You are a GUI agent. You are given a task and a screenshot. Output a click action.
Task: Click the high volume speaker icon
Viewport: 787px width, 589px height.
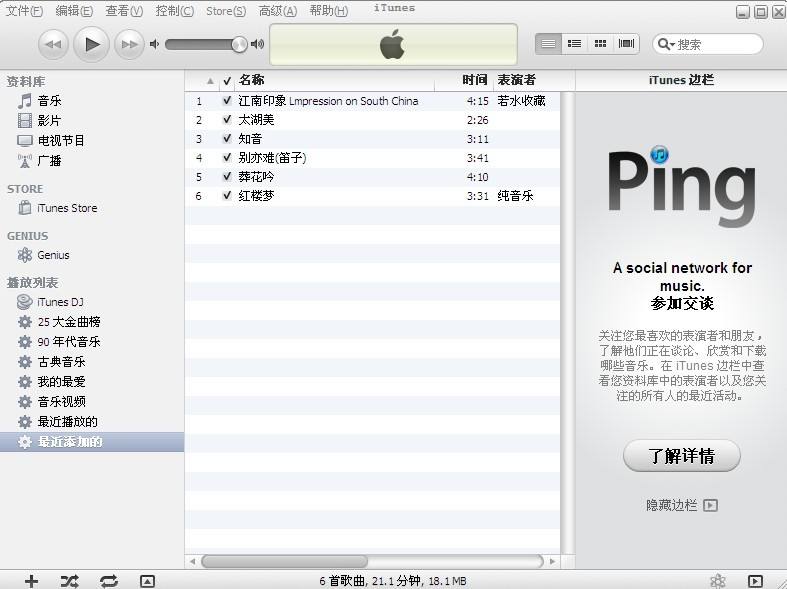coord(257,44)
